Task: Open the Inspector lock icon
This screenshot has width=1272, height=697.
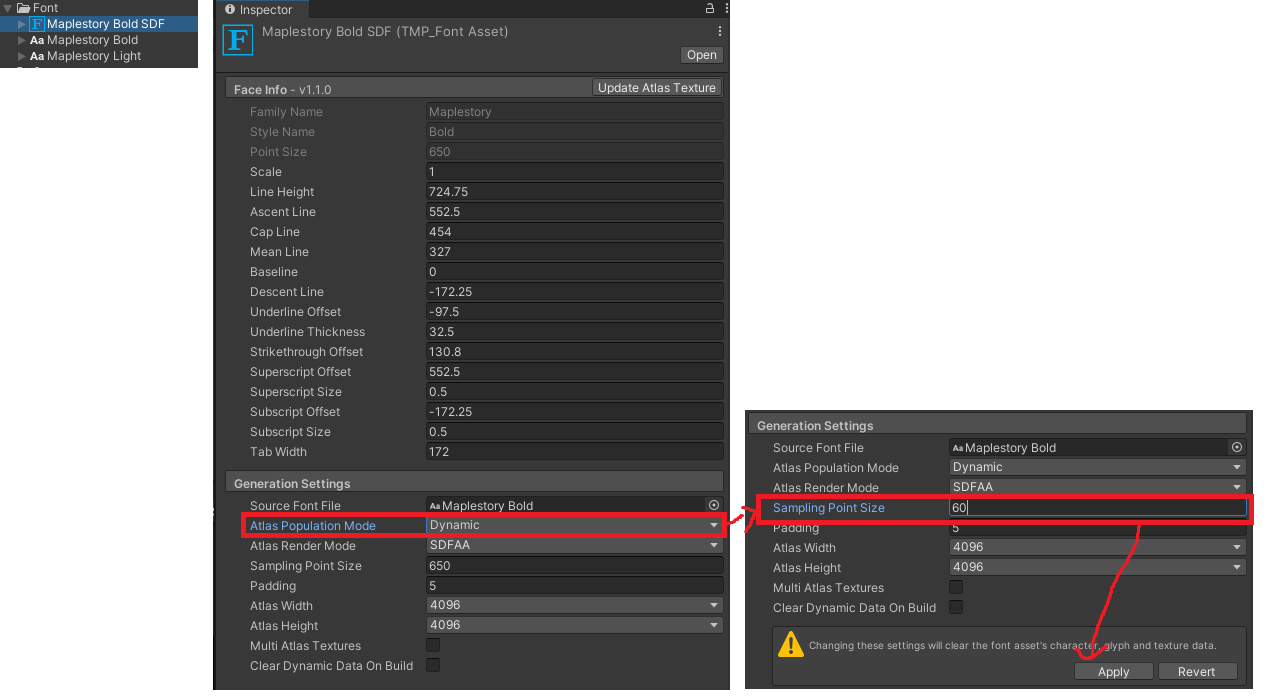Action: pyautogui.click(x=710, y=8)
